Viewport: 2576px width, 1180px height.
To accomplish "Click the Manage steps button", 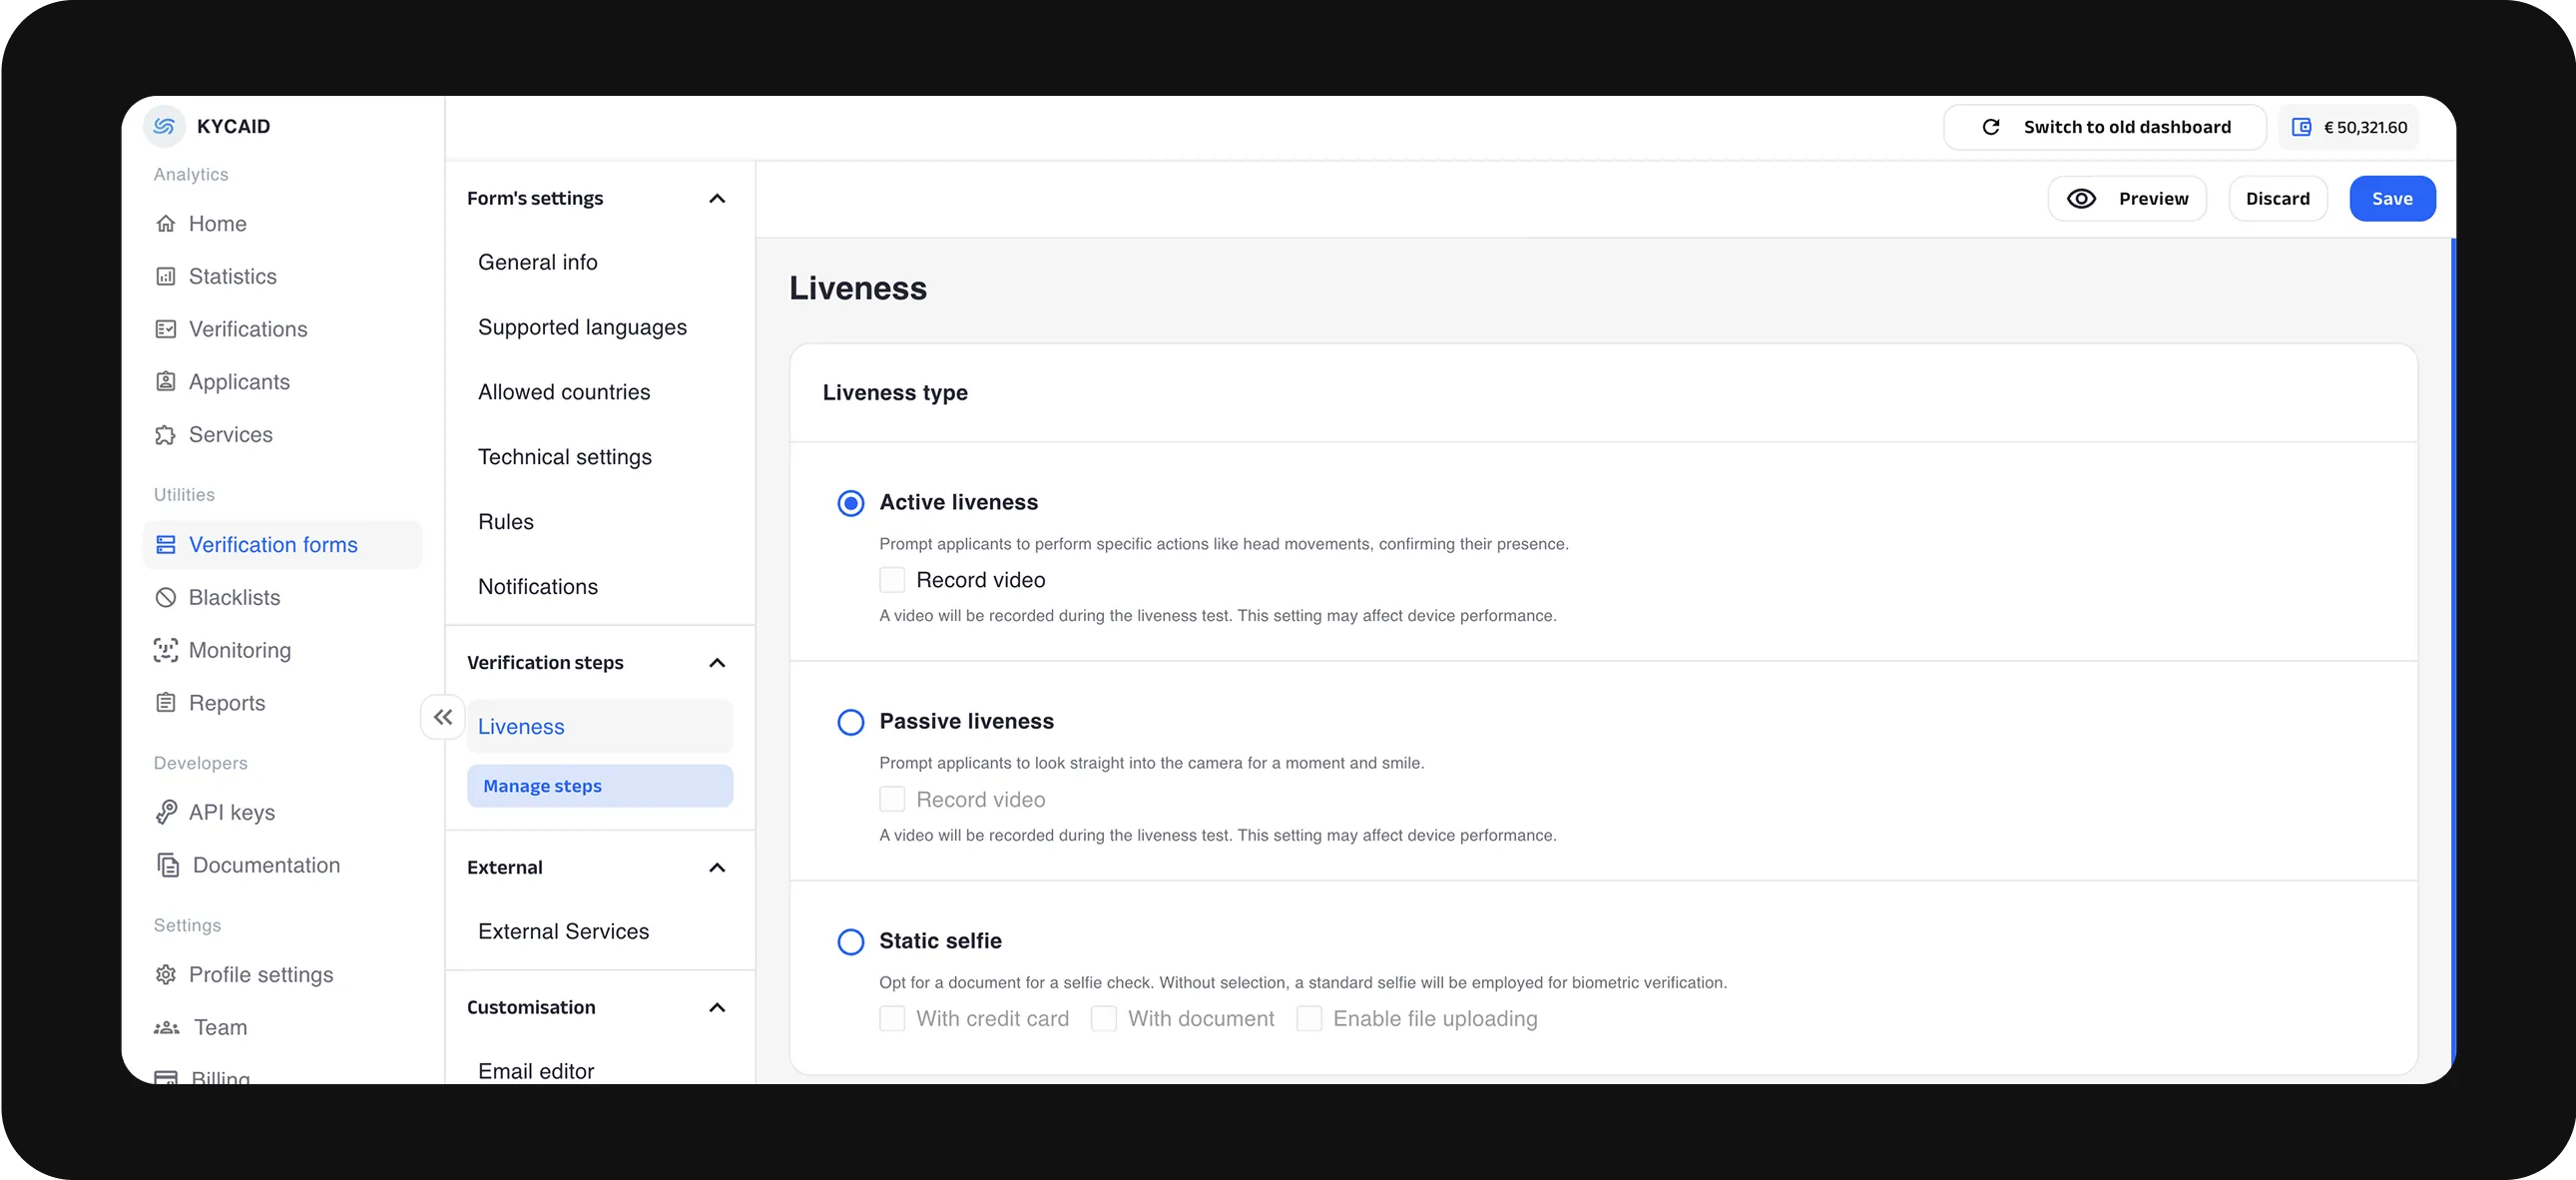I will pyautogui.click(x=600, y=786).
